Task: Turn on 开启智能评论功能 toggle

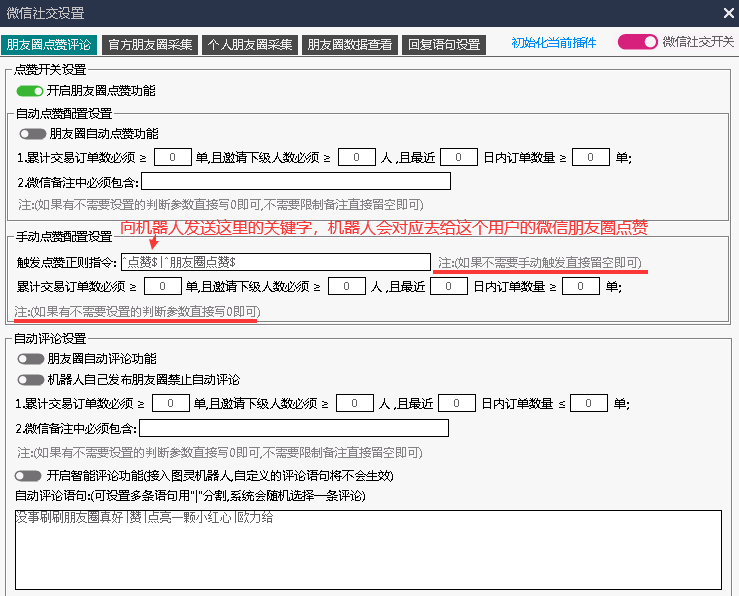Action: (x=30, y=475)
